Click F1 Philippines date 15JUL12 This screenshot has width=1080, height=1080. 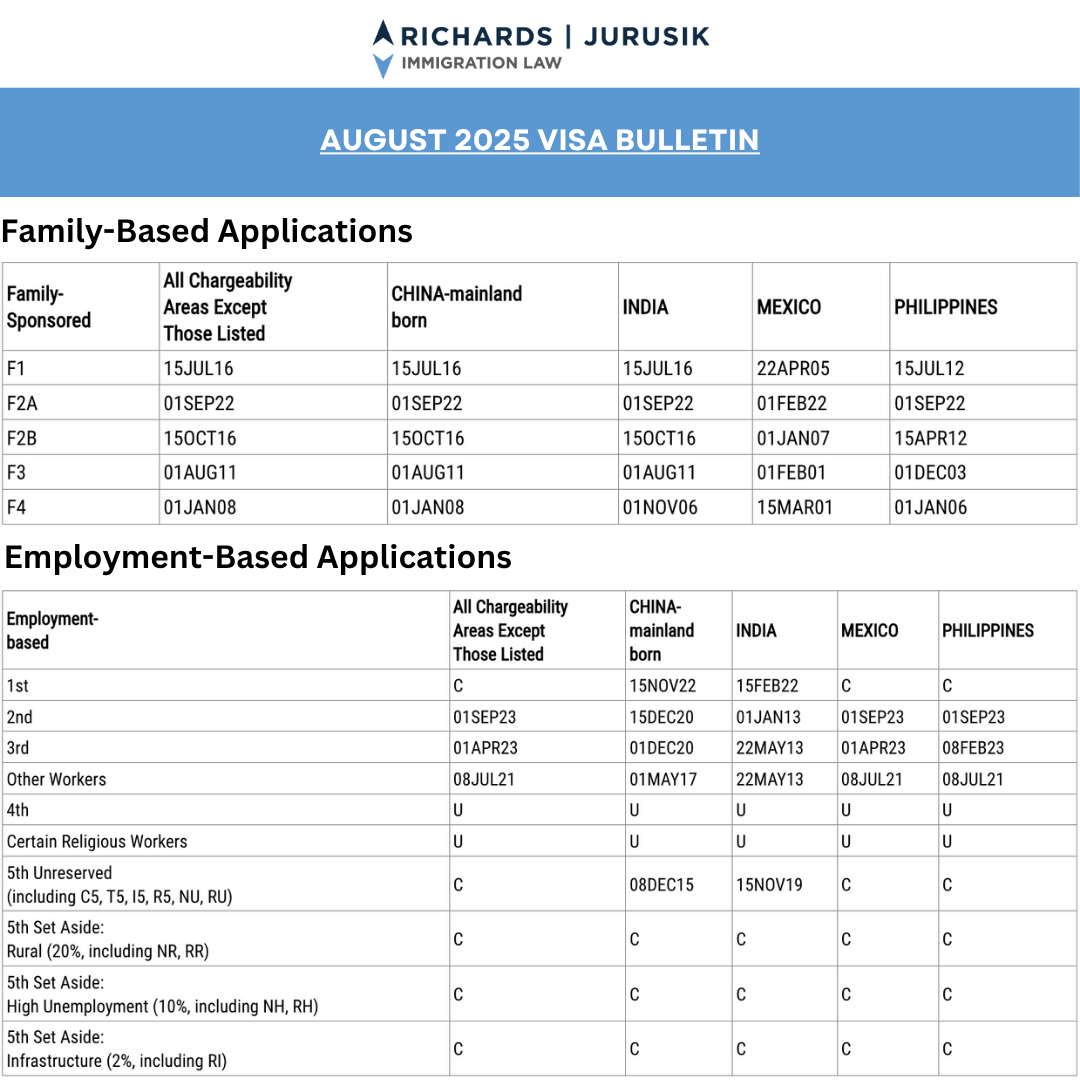(x=929, y=368)
